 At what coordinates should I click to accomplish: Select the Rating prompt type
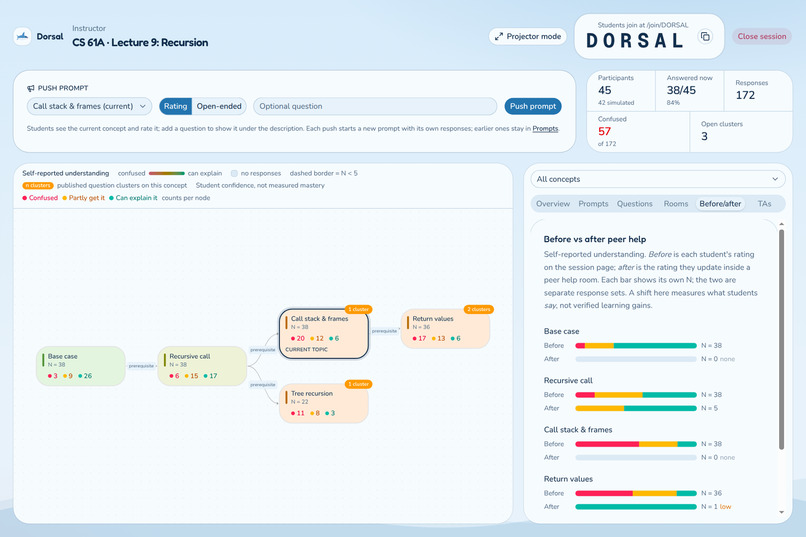coord(175,106)
